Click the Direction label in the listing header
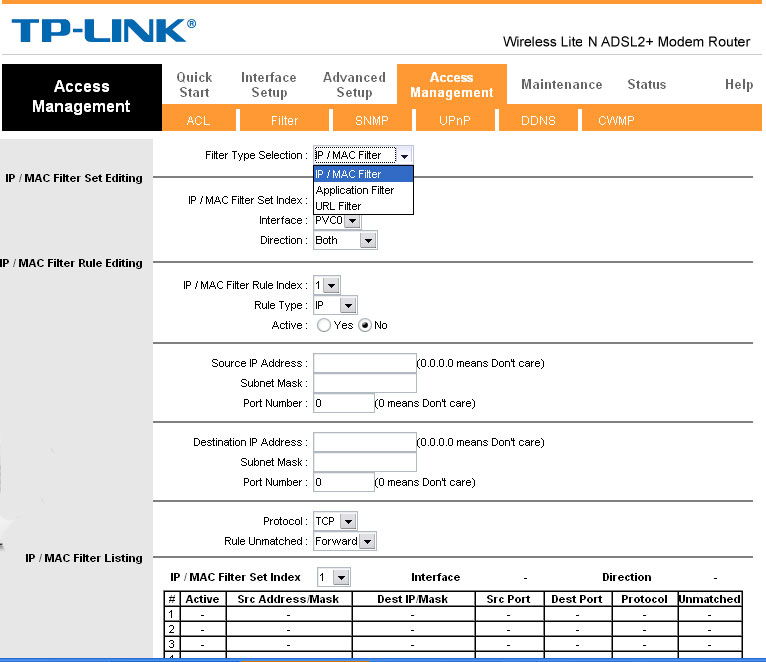The width and height of the screenshot is (766, 662). coord(626,577)
